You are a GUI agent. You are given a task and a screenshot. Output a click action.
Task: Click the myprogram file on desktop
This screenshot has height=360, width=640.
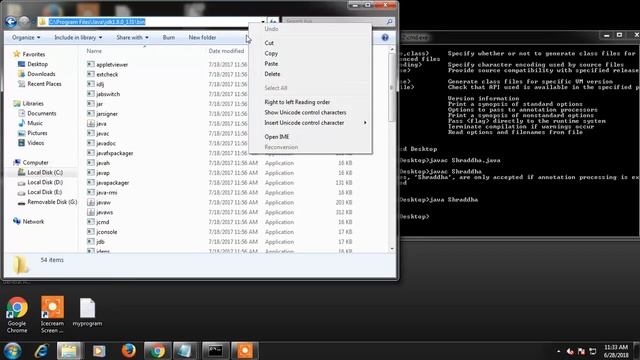87,312
